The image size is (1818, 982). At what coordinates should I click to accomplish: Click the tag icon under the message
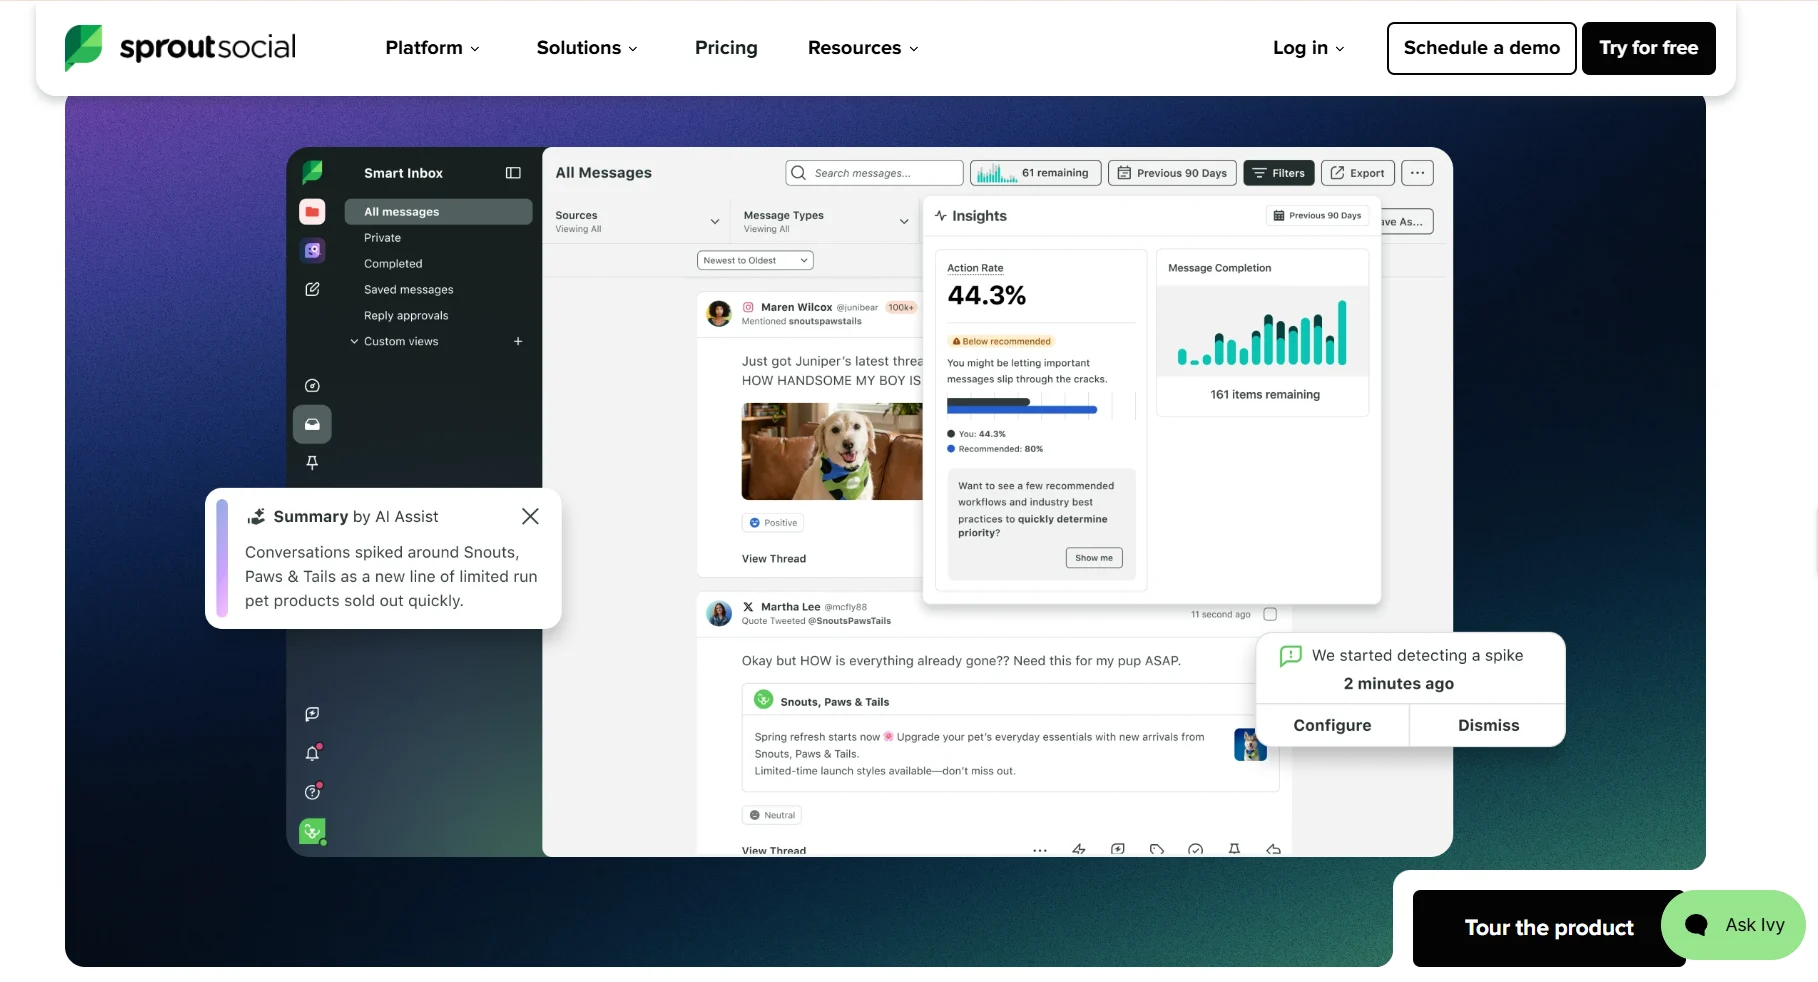[1157, 849]
